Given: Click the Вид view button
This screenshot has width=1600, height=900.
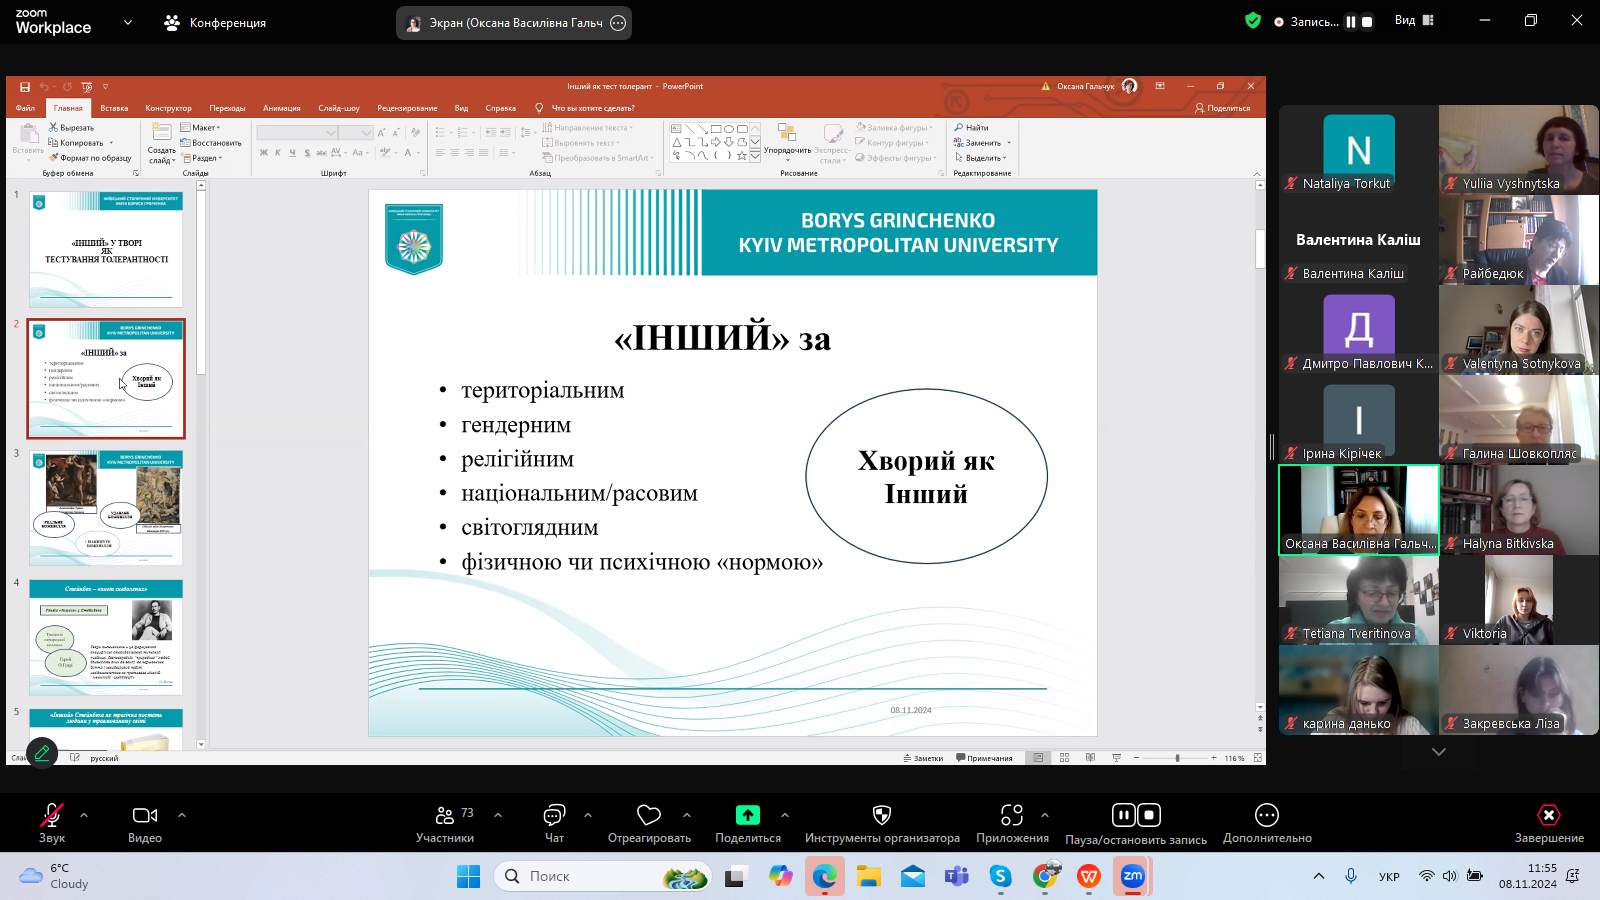Looking at the screenshot, I should click(1413, 21).
